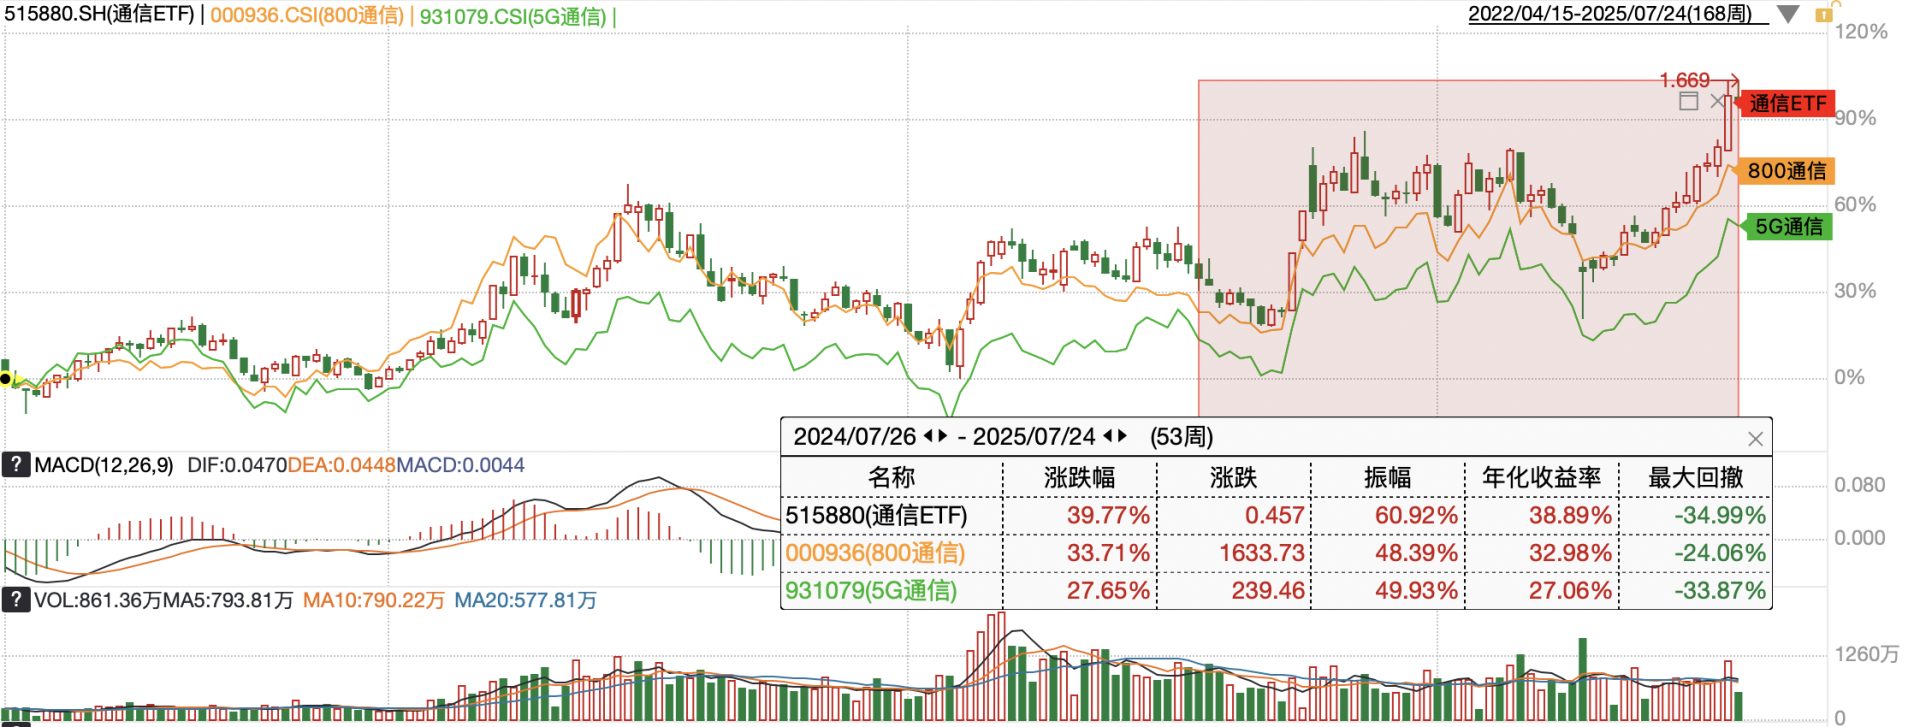Select the 515880.SH(通信ETF) title label
The image size is (1920, 727).
click(99, 15)
